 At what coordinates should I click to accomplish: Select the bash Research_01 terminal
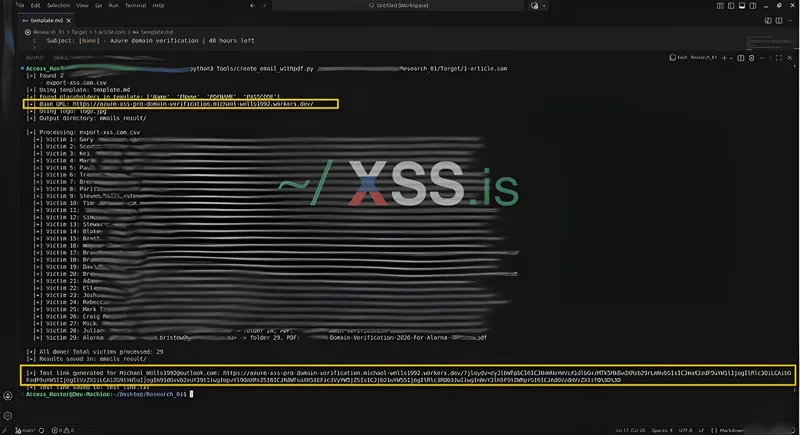click(x=693, y=58)
